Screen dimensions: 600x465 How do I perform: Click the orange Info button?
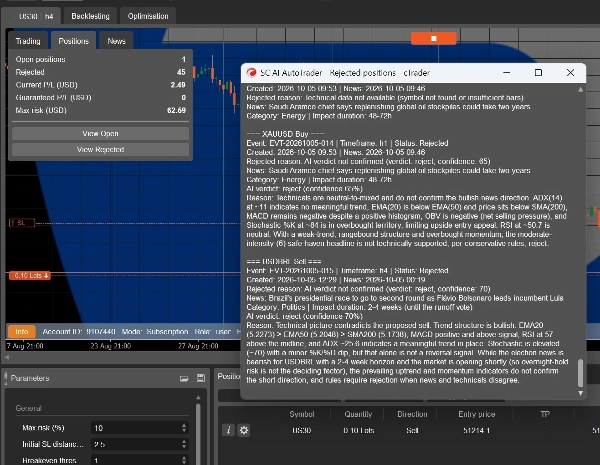tap(21, 332)
